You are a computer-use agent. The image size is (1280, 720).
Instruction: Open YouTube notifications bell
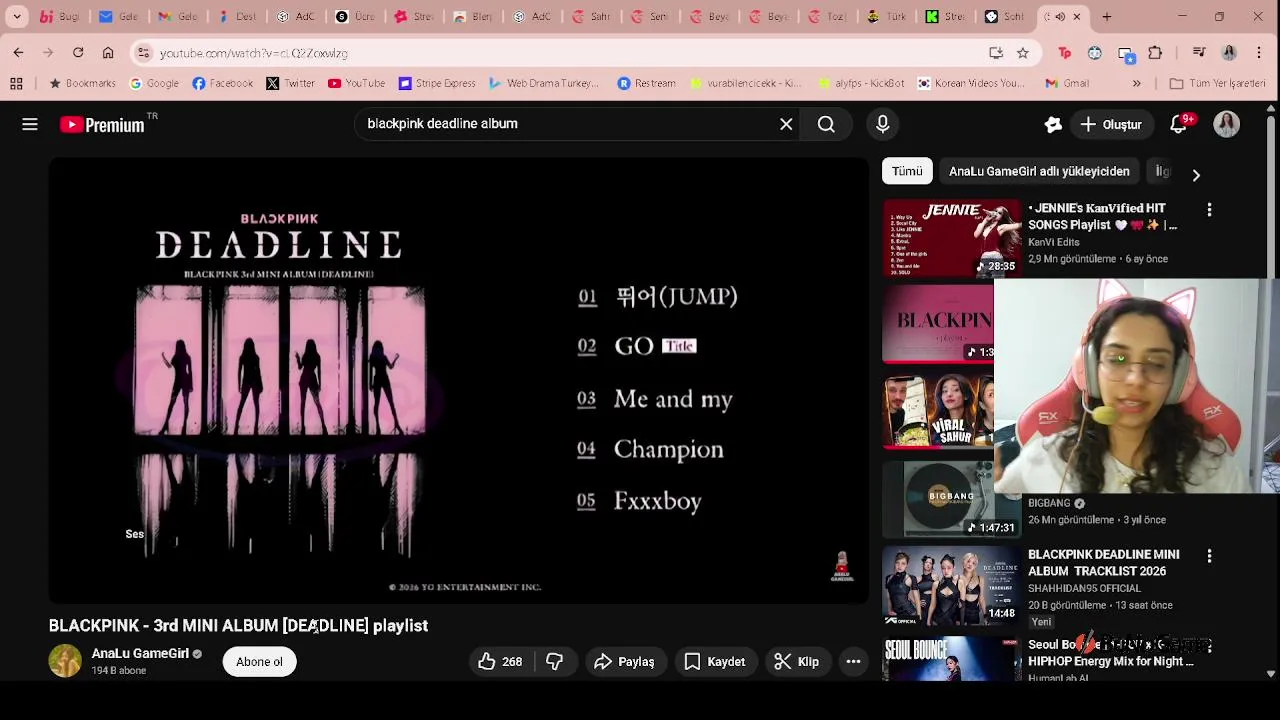pyautogui.click(x=1179, y=124)
